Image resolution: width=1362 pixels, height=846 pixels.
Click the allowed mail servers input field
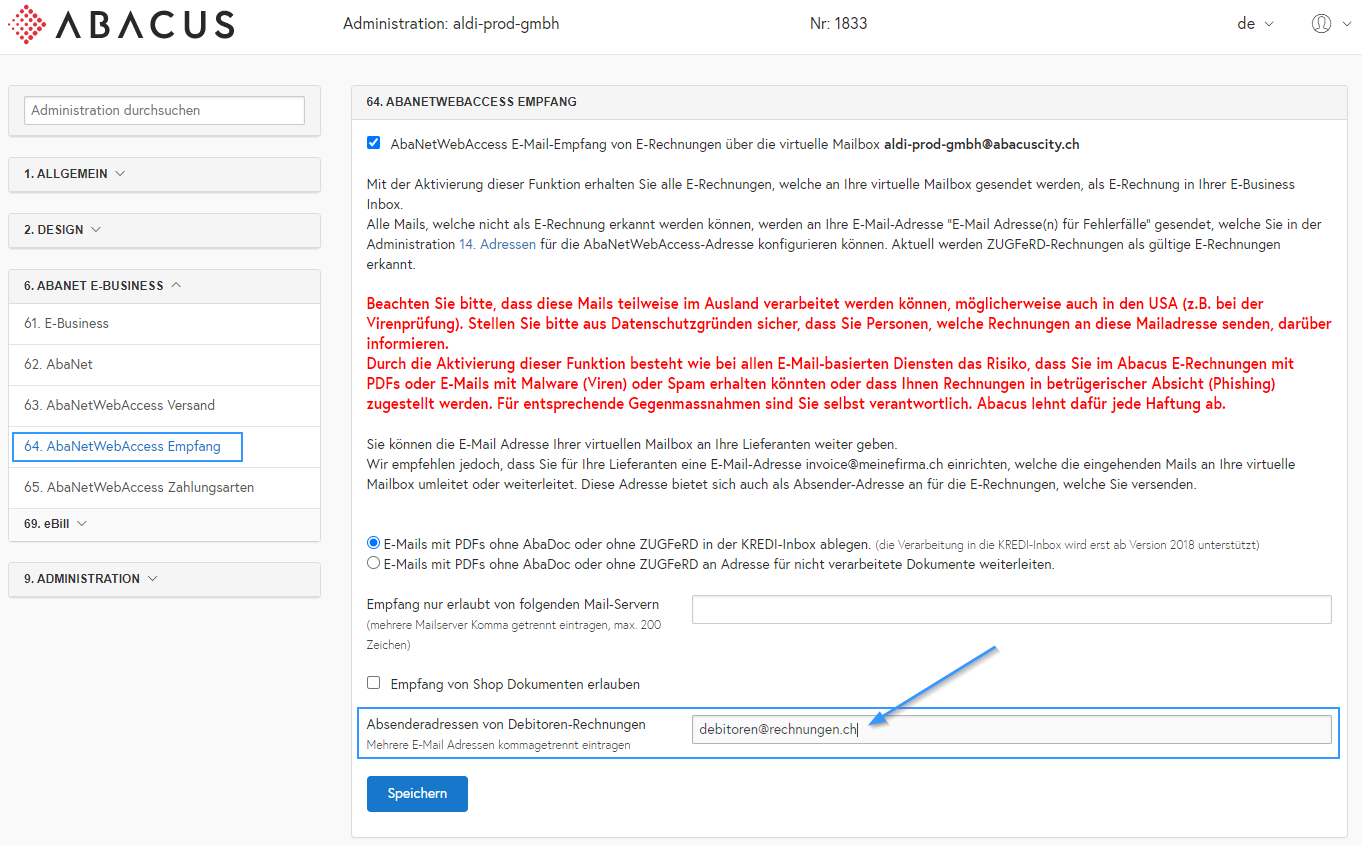1011,609
